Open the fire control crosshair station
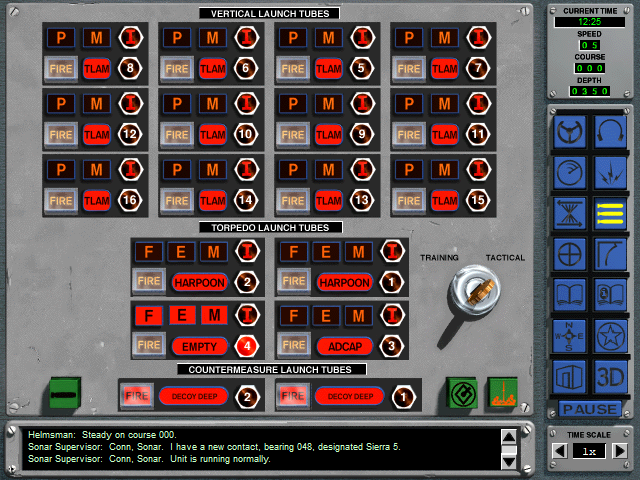Viewport: 640px width, 480px height. point(570,254)
